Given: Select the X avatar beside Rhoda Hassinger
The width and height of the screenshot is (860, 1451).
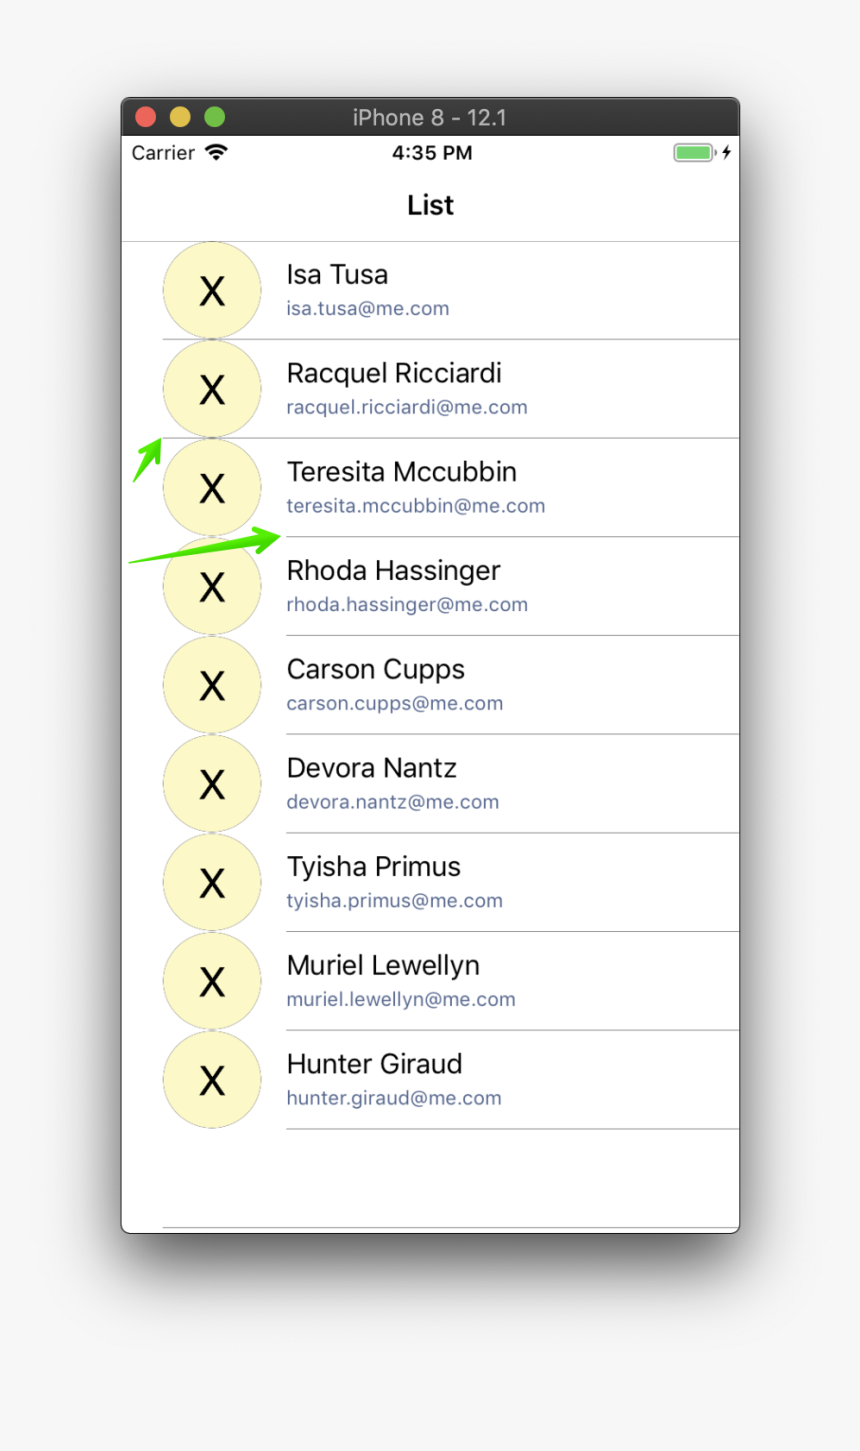Looking at the screenshot, I should [212, 586].
